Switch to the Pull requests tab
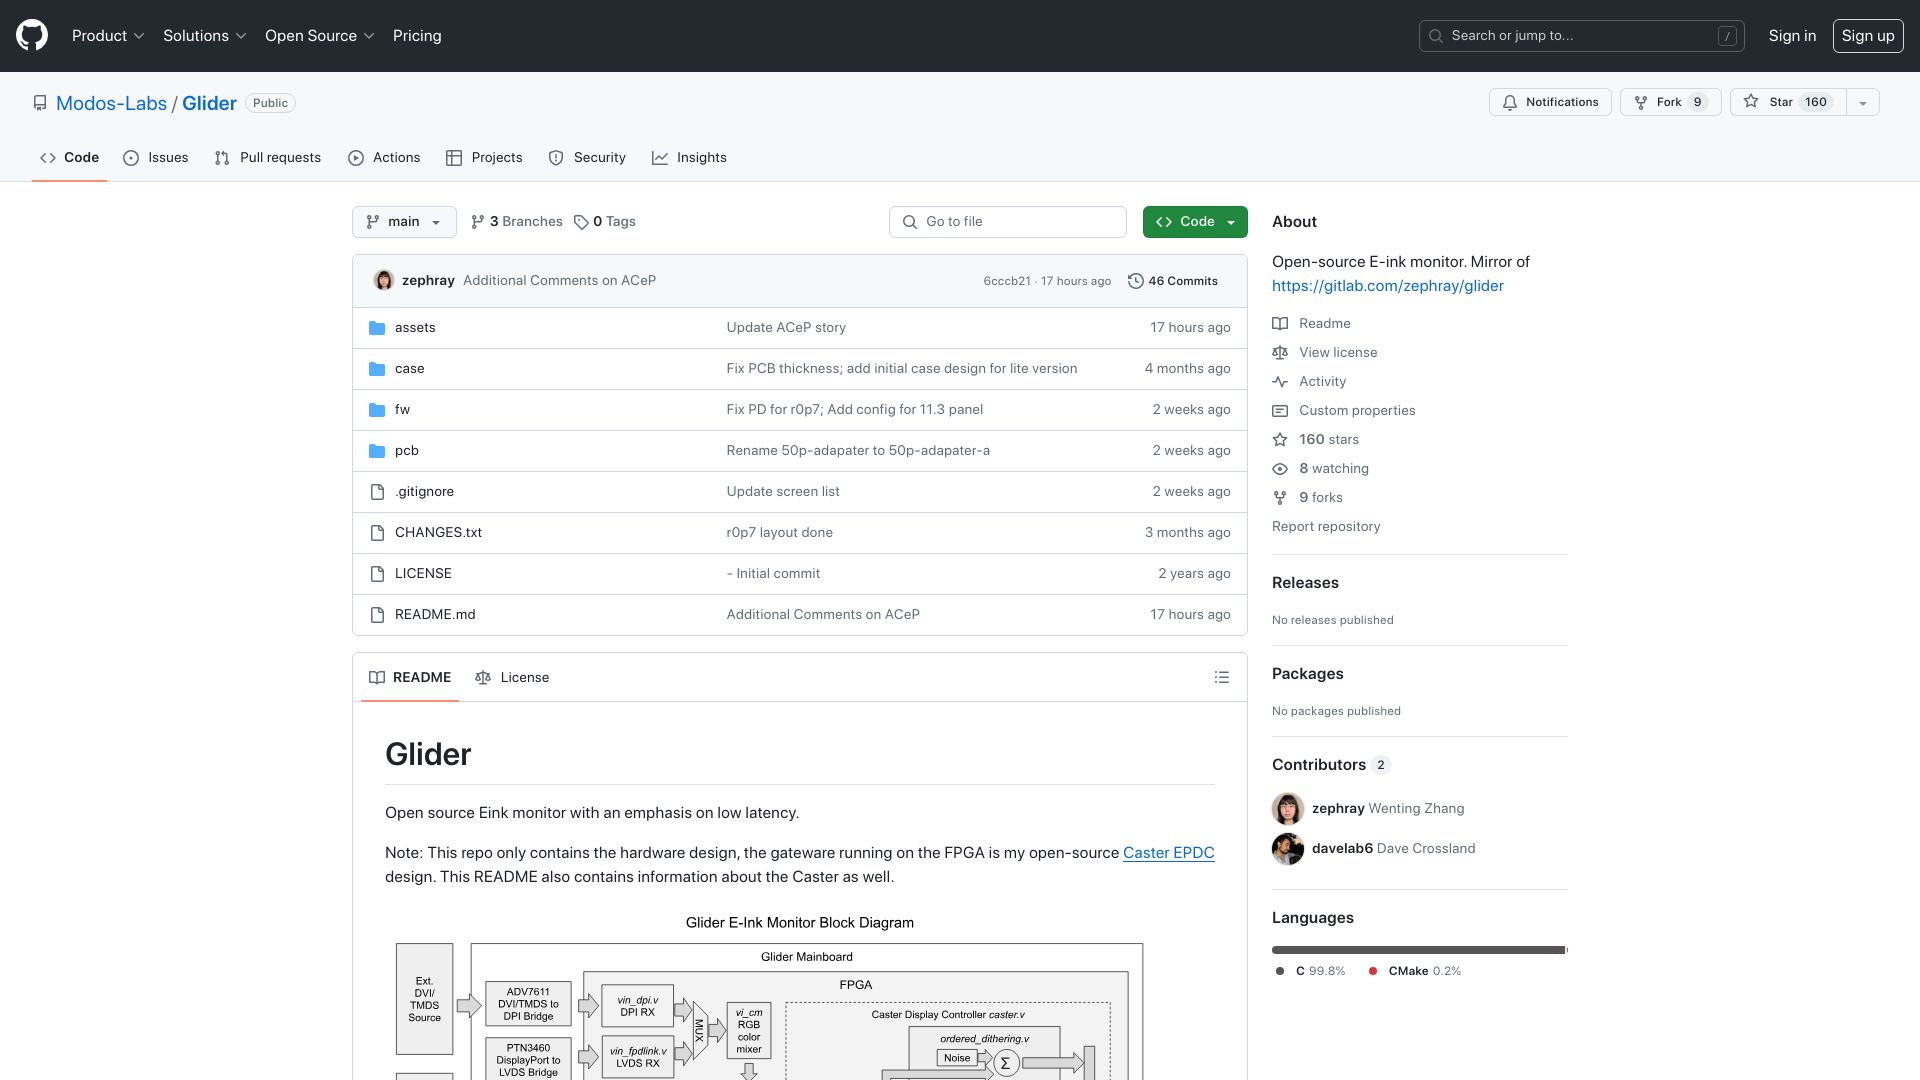 point(268,158)
